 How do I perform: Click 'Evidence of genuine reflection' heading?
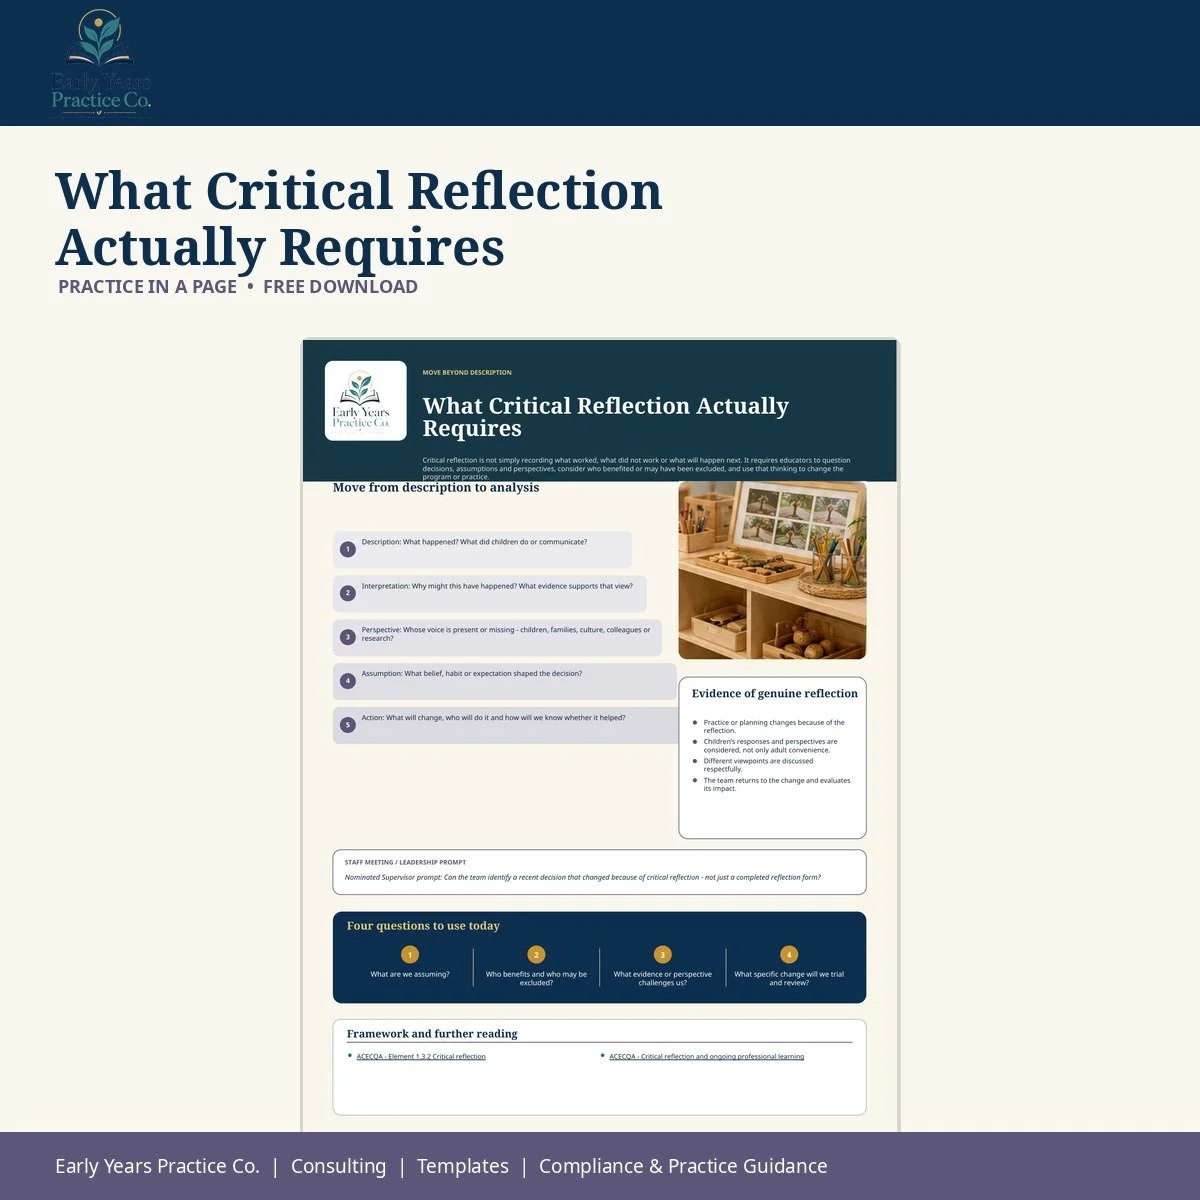775,694
